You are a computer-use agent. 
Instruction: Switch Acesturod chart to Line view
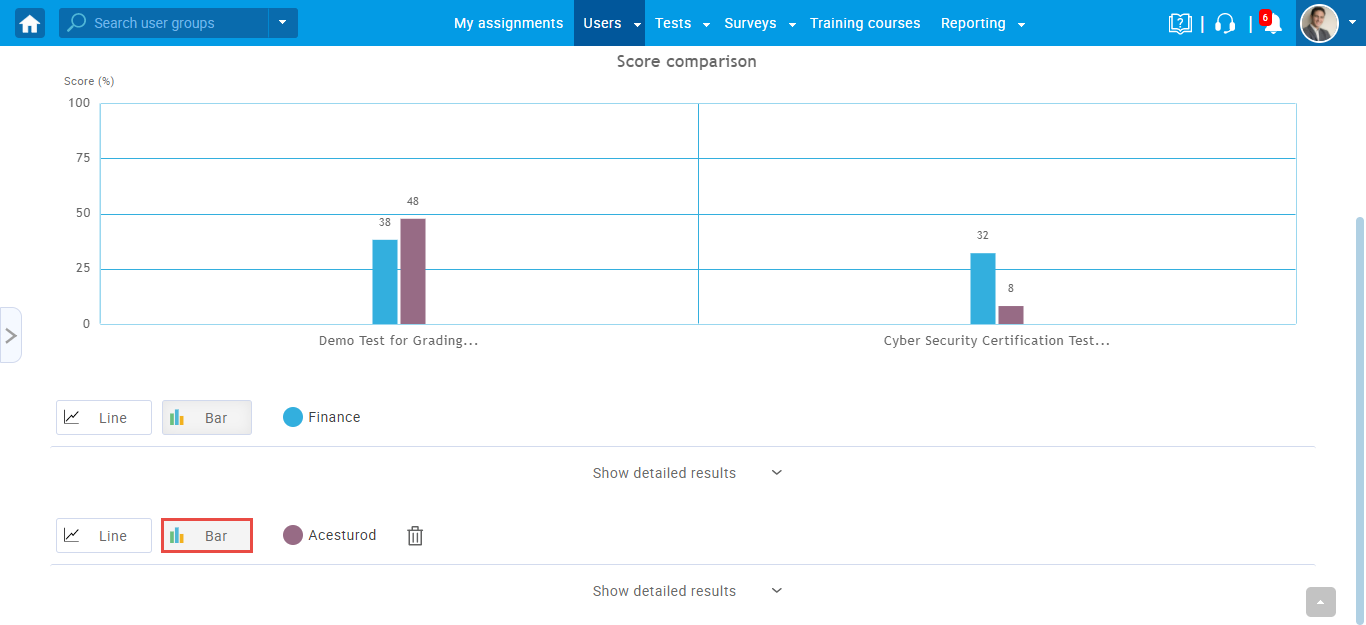pos(104,536)
